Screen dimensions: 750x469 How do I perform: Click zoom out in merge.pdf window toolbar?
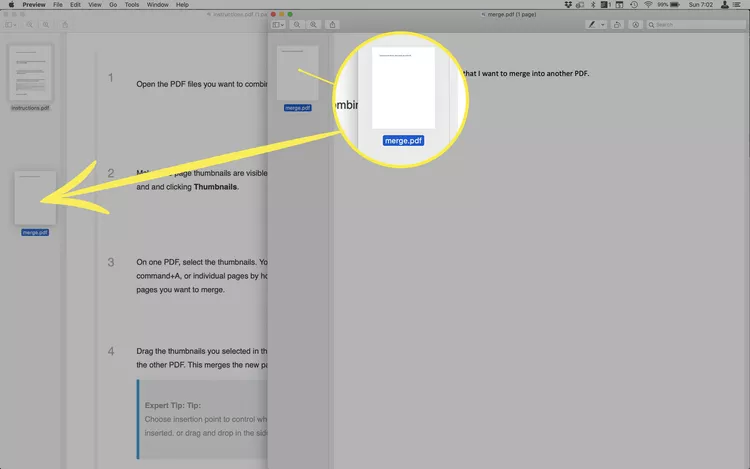[x=297, y=24]
